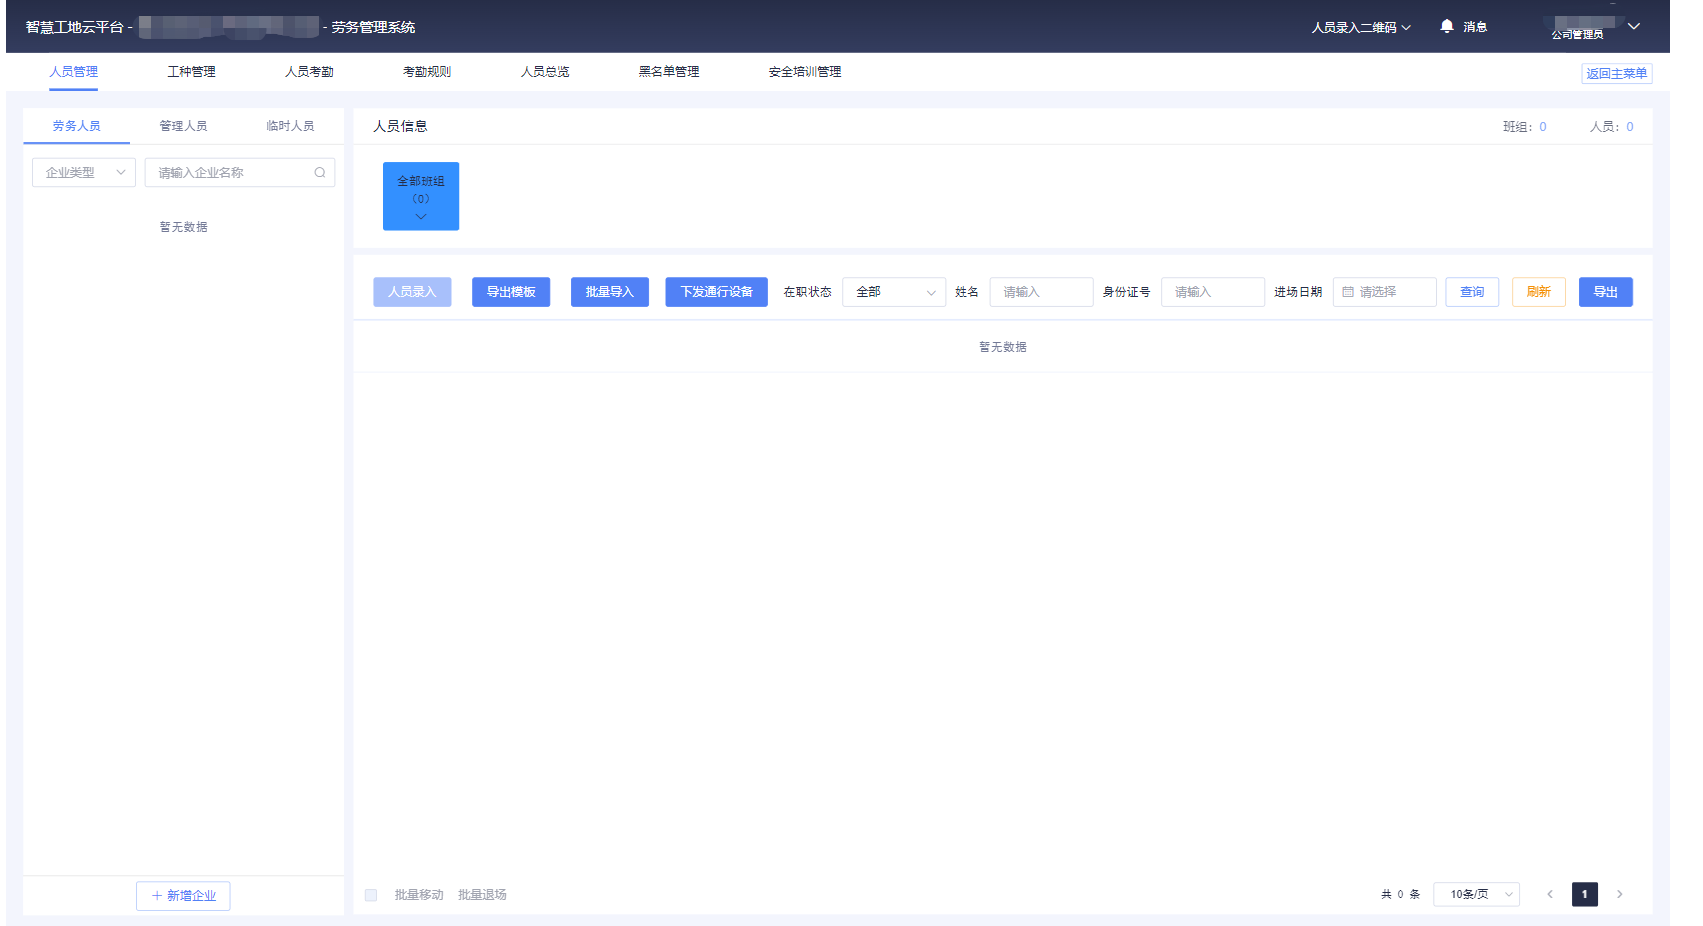Go to 考勤规则 tab
Image resolution: width=1703 pixels, height=926 pixels.
coord(427,72)
